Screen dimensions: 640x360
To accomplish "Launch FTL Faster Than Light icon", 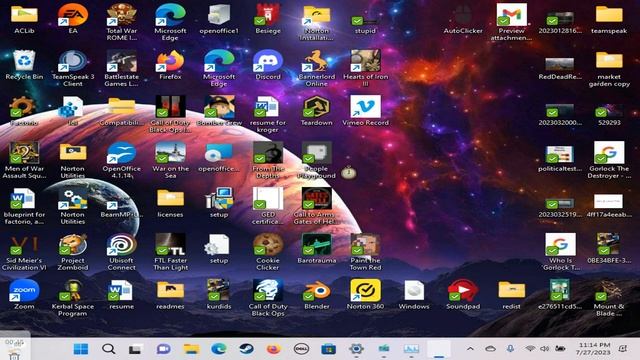I will (170, 245).
